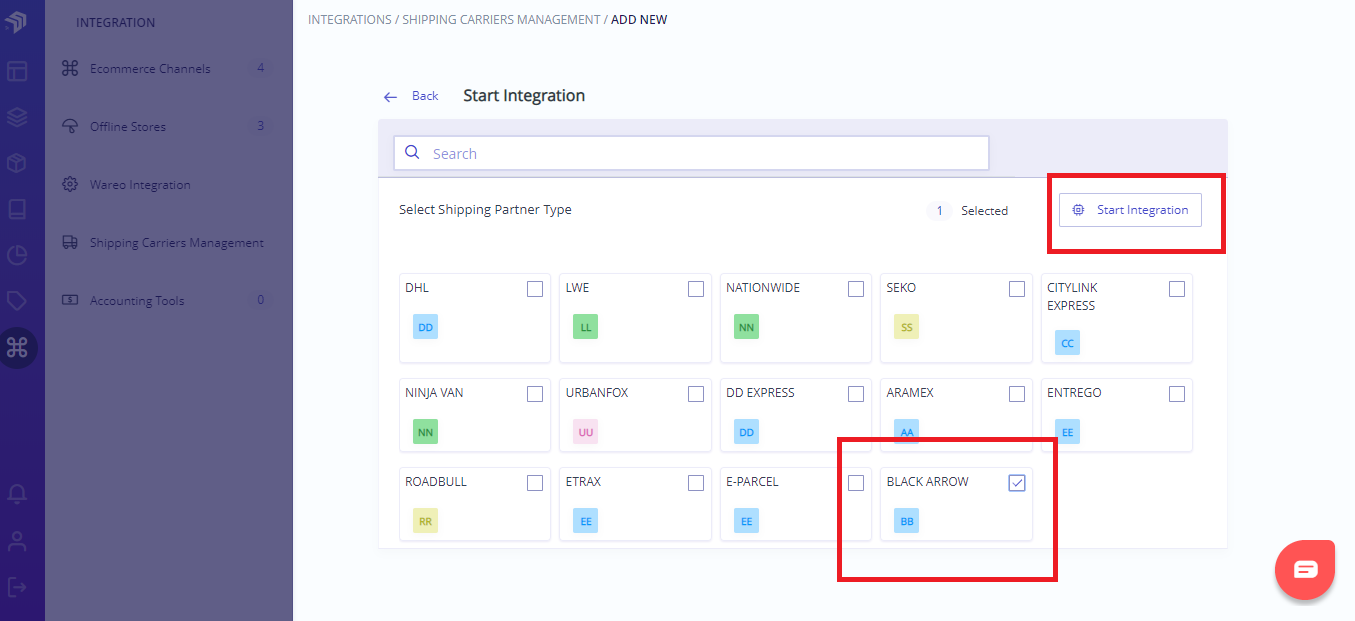Check the ROADBULL checkbox
The height and width of the screenshot is (621, 1355).
[535, 483]
